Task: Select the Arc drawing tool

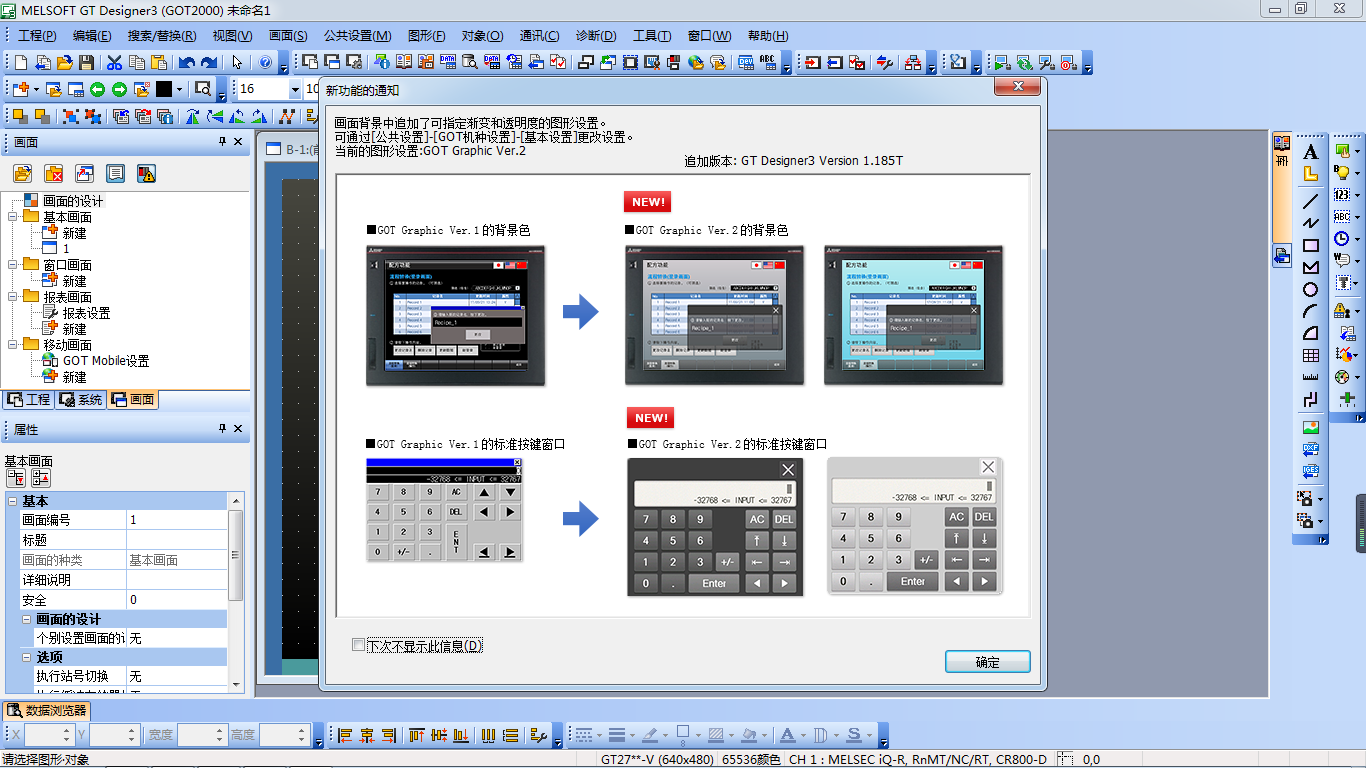Action: 1311,311
